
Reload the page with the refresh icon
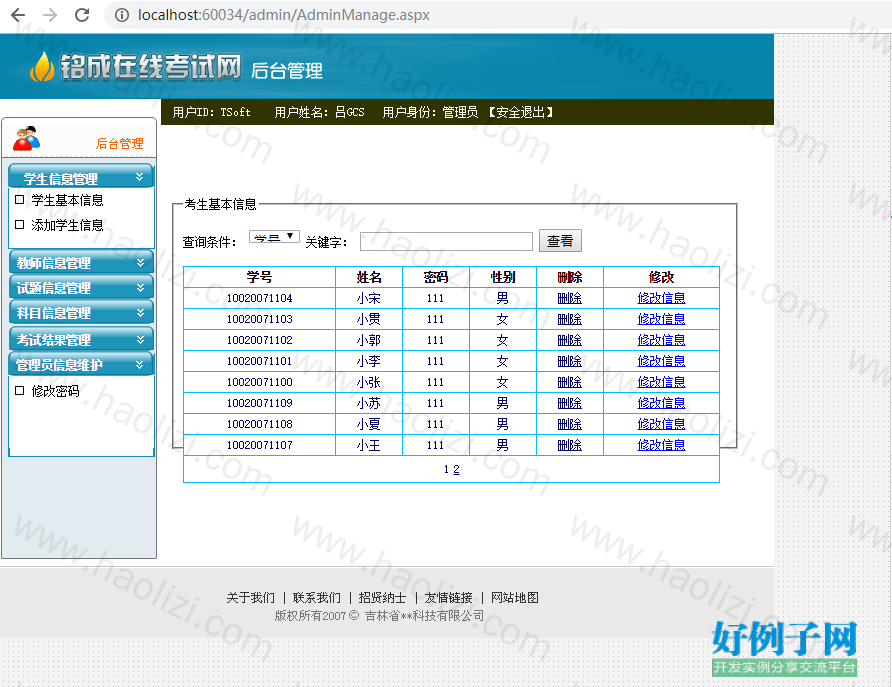pos(82,15)
